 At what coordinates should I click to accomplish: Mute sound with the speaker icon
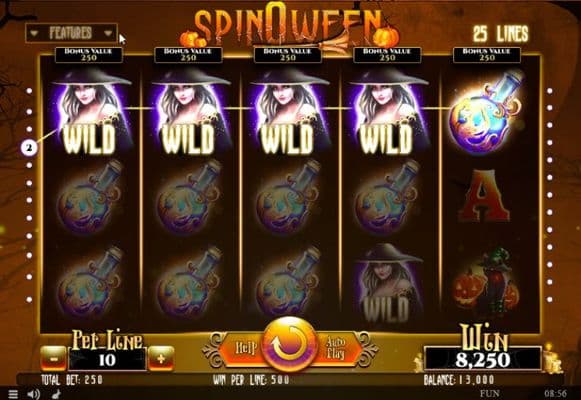(34, 394)
